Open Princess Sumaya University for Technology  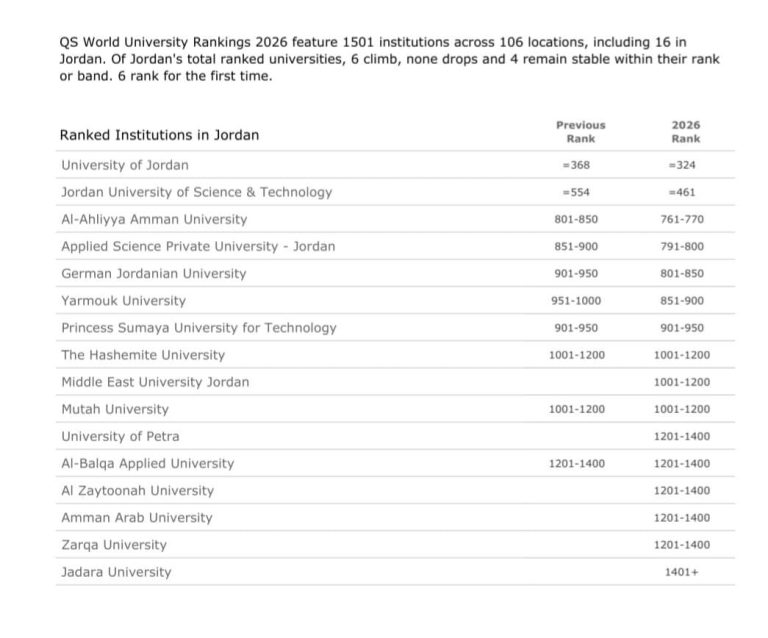point(199,328)
